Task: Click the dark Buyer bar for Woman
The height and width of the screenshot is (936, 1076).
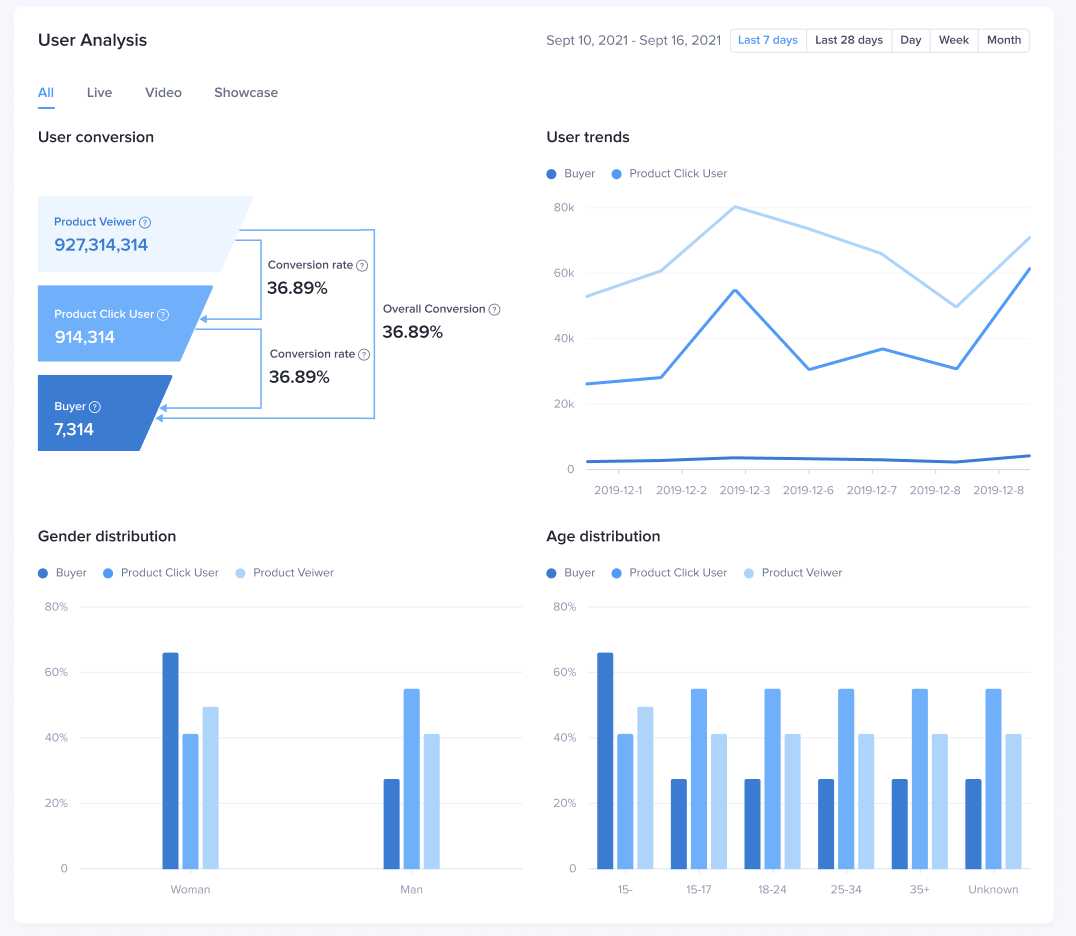Action: [x=171, y=760]
